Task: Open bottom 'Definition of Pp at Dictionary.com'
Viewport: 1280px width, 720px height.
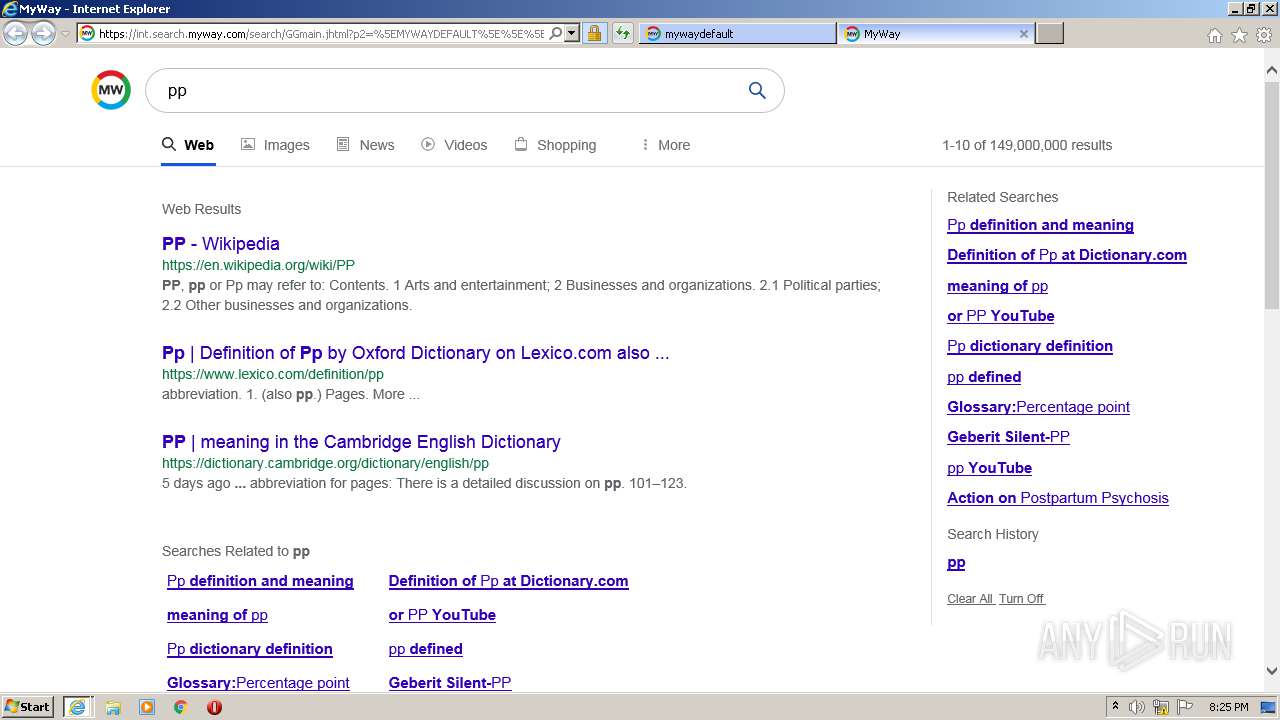Action: click(508, 581)
